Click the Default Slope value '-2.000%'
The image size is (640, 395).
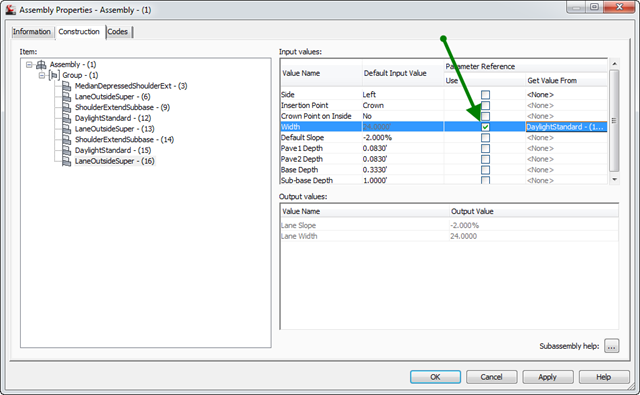point(377,138)
